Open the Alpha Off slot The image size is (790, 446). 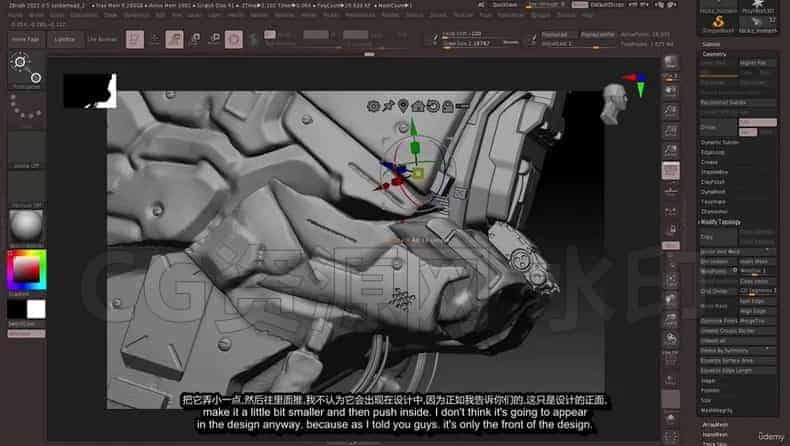click(26, 150)
